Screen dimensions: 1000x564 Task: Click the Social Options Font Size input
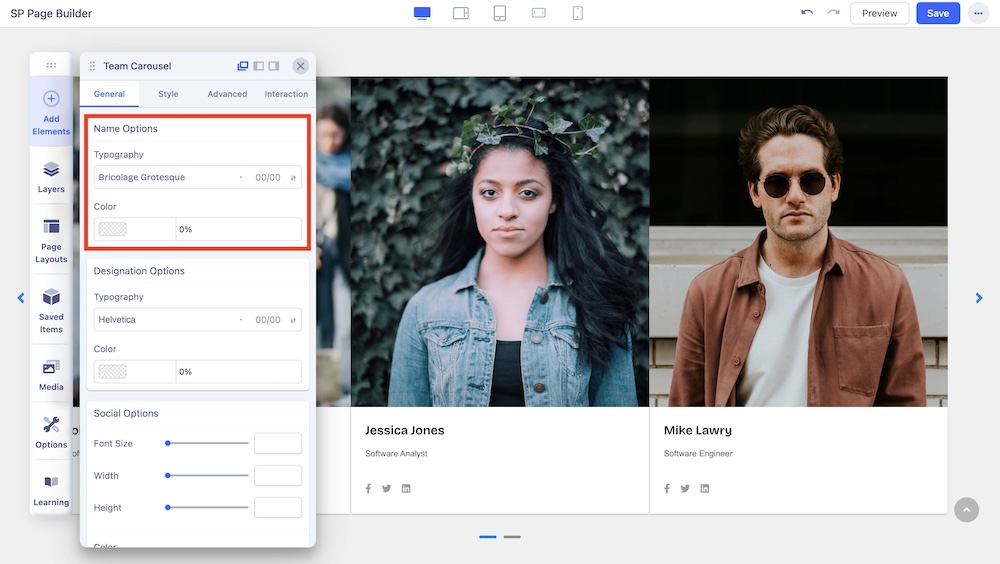(x=277, y=444)
